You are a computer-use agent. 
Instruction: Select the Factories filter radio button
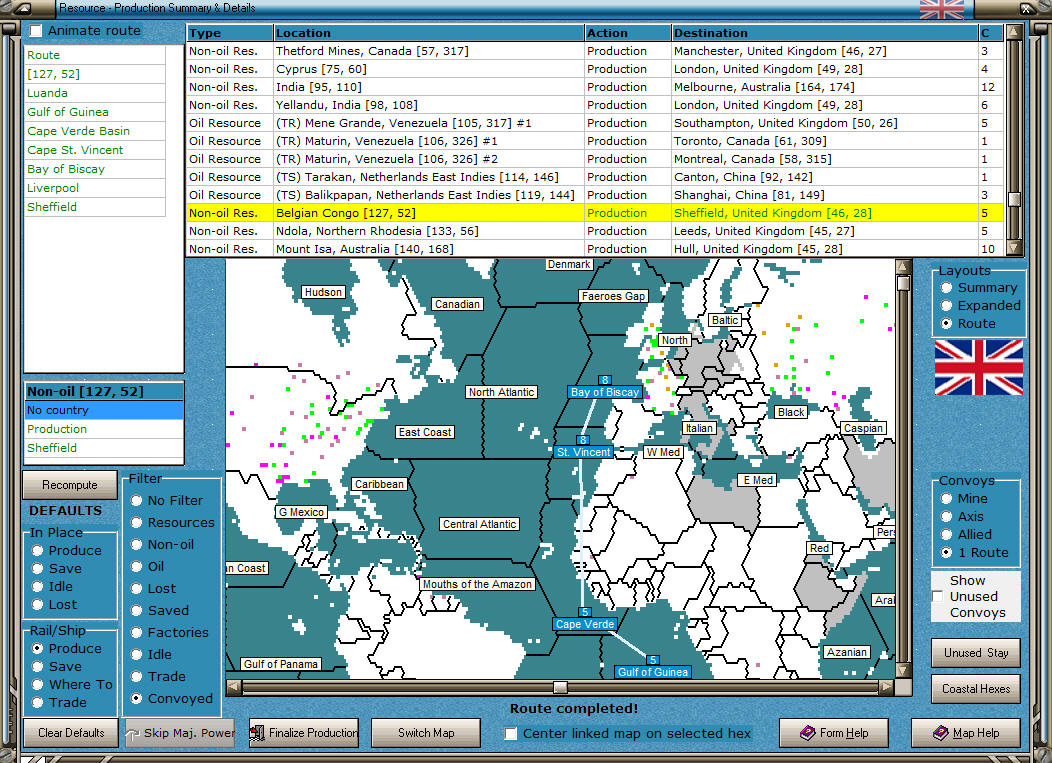point(137,633)
